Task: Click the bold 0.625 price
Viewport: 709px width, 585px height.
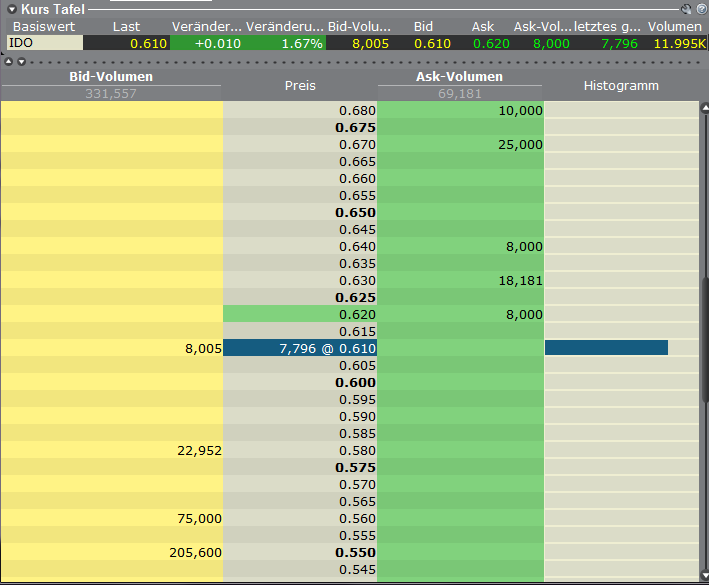Action: [x=355, y=297]
